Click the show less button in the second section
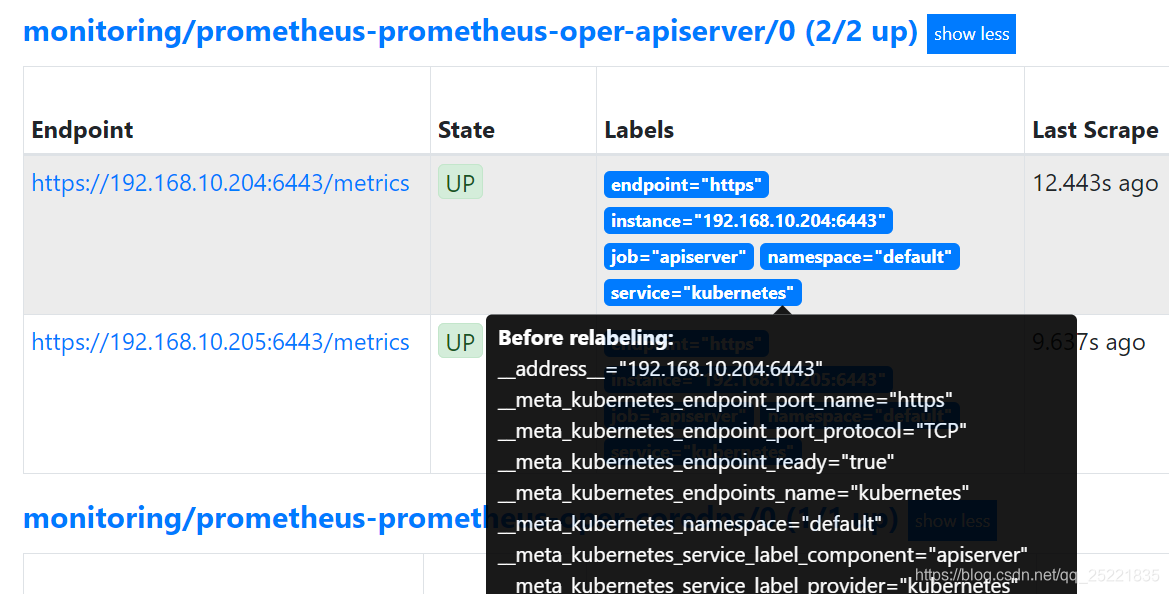 [951, 520]
